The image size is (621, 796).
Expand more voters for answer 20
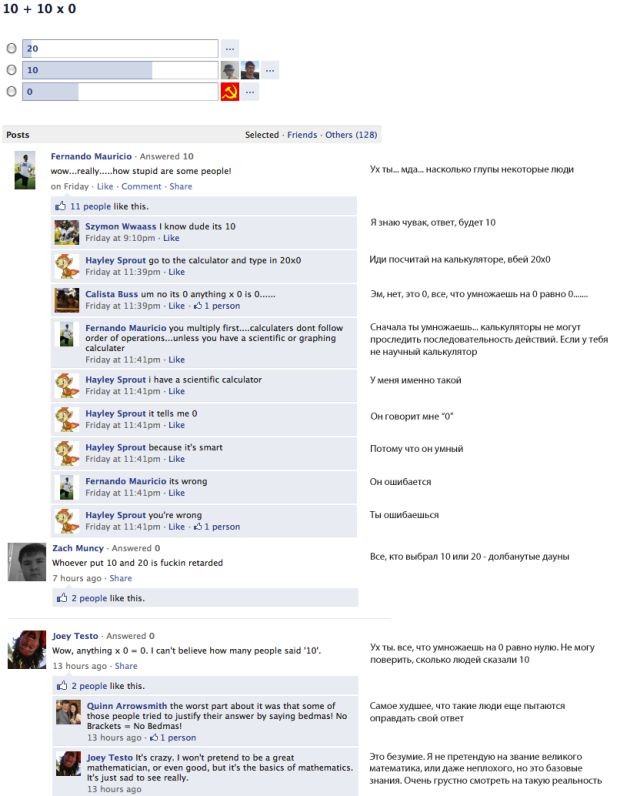point(230,49)
